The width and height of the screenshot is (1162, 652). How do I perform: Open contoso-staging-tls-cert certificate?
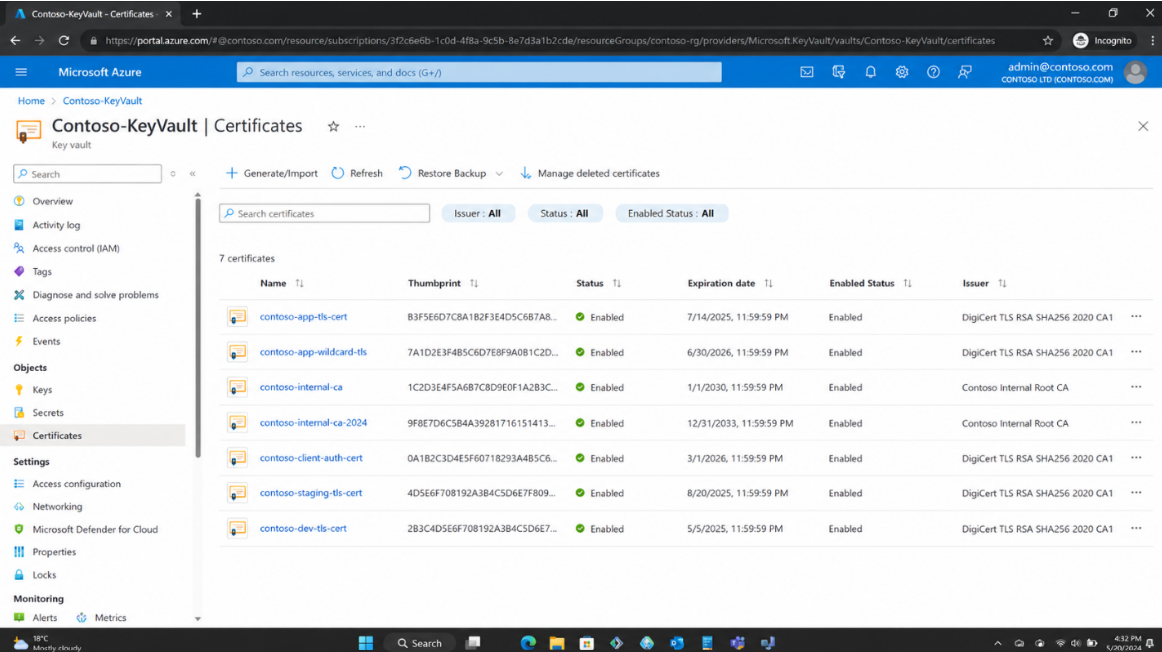coord(311,493)
